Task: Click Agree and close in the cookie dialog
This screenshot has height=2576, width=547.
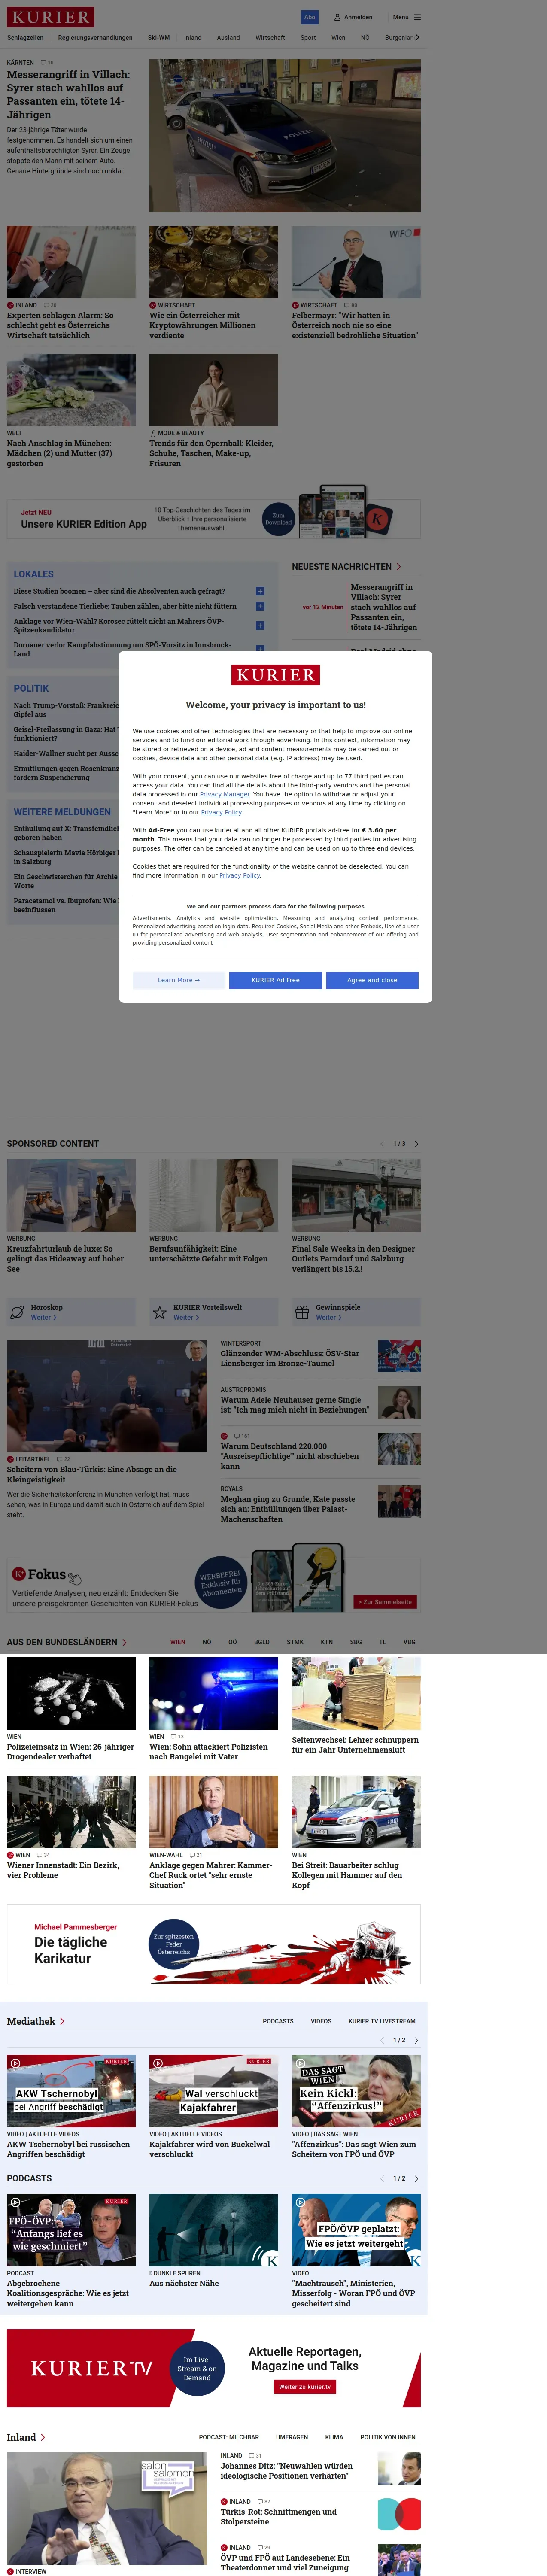Action: pos(372,980)
